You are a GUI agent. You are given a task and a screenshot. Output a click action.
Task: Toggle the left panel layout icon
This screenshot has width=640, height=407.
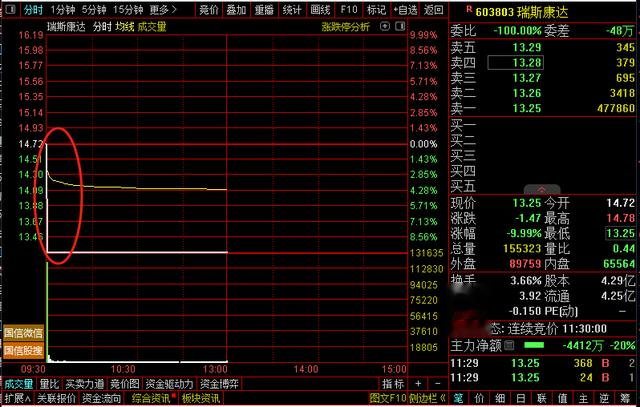[10, 9]
